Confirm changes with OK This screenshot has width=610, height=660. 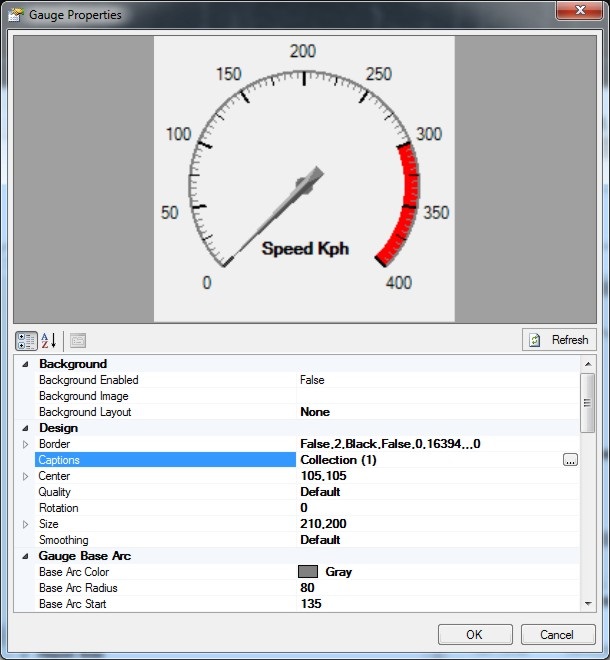tap(474, 635)
